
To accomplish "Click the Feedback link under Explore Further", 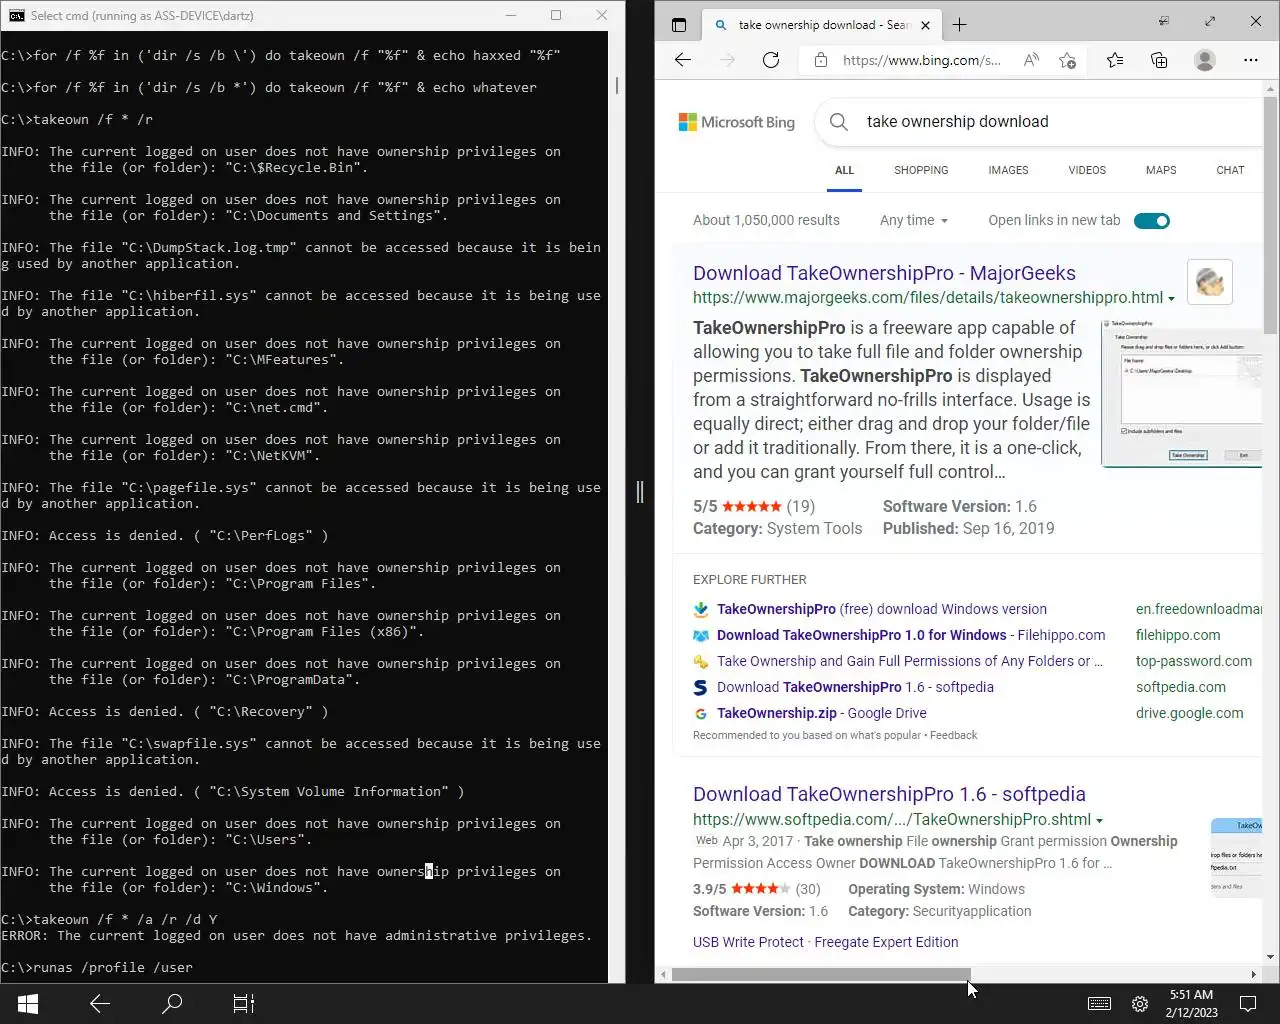I will coord(954,735).
